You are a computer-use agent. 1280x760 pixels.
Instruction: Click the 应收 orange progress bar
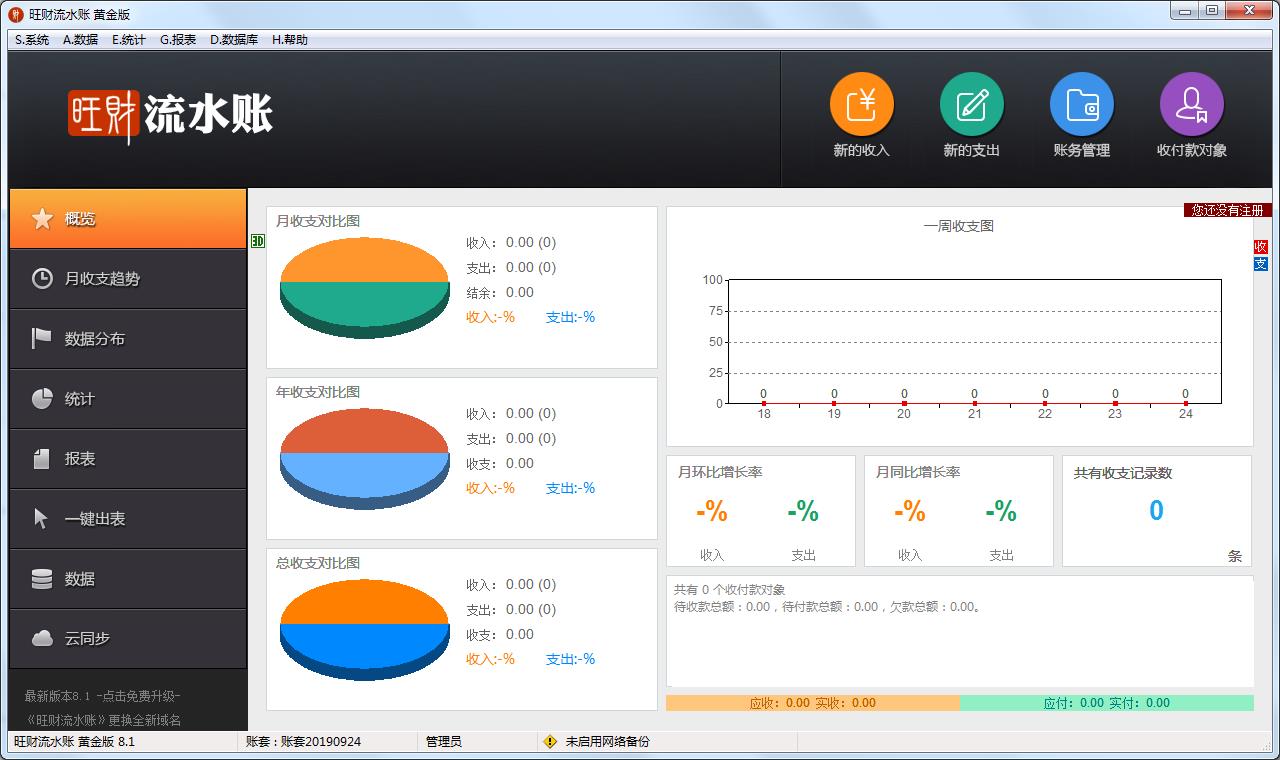[x=813, y=703]
